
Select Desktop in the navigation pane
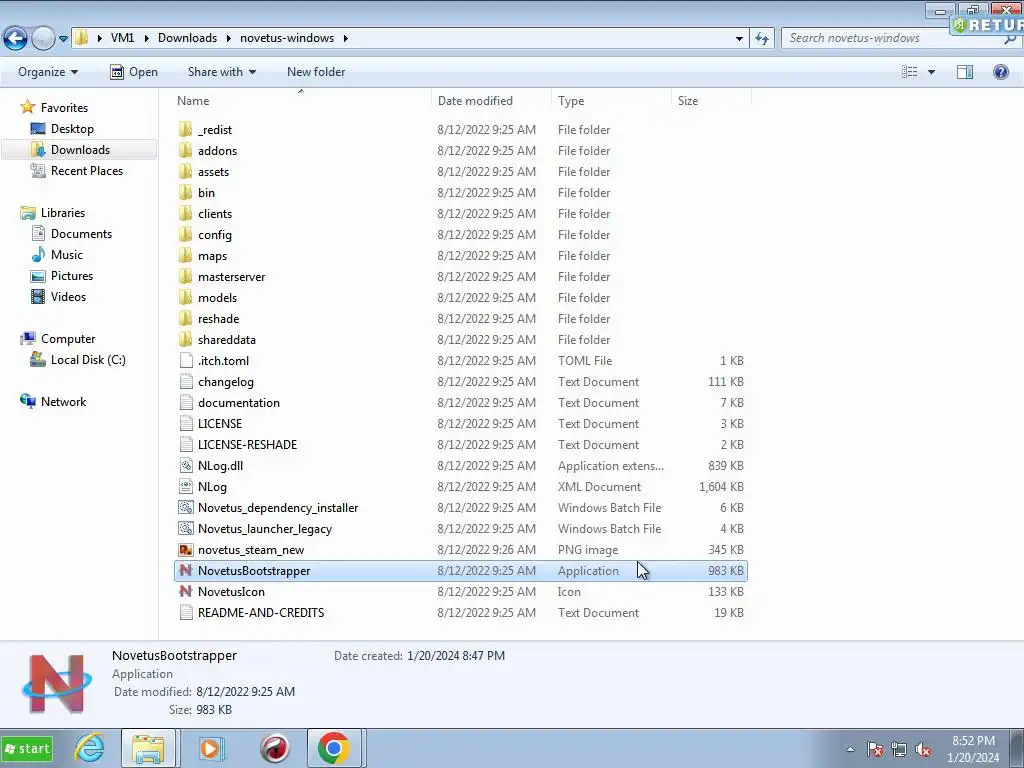[72, 129]
